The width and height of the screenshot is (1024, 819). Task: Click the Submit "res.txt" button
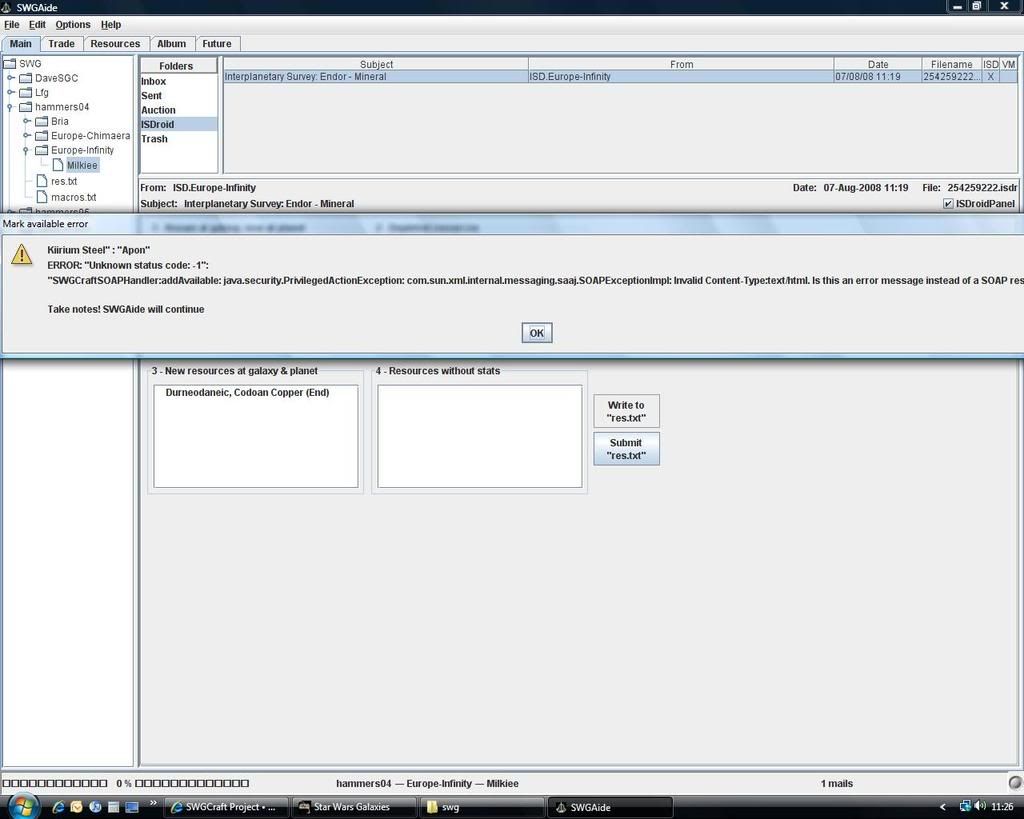(626, 449)
